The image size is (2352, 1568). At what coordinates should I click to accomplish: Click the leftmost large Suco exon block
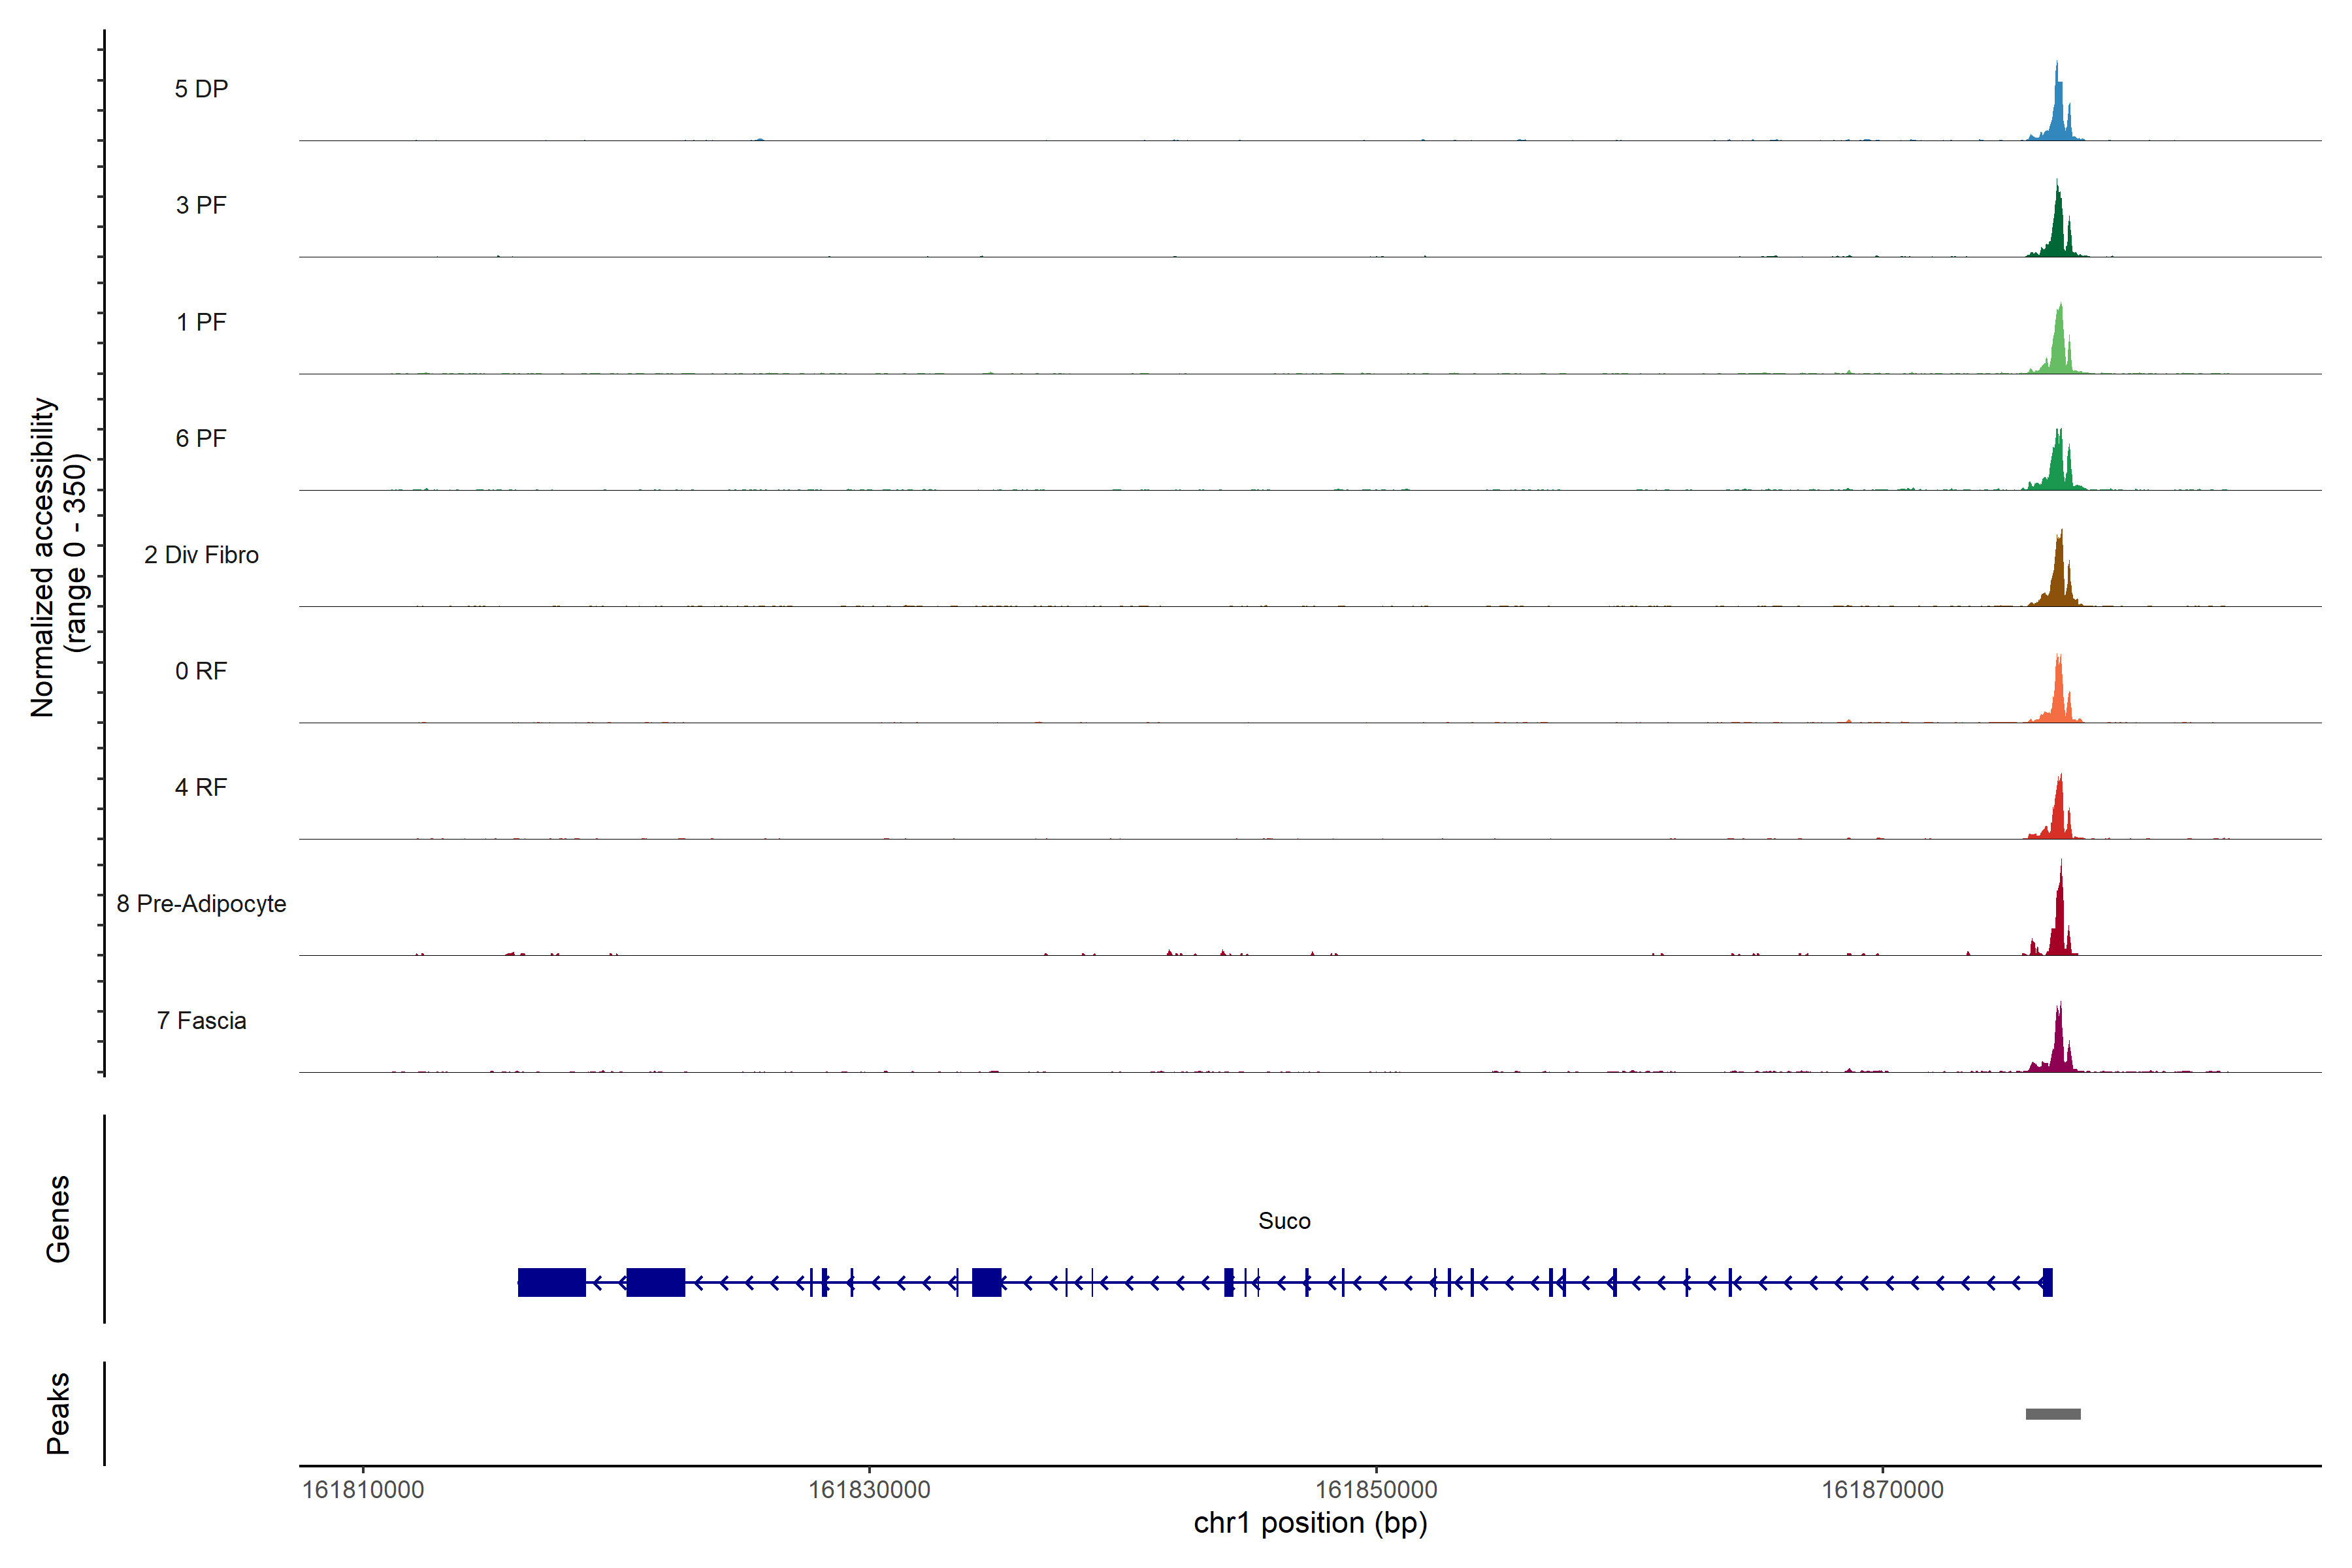click(551, 1282)
